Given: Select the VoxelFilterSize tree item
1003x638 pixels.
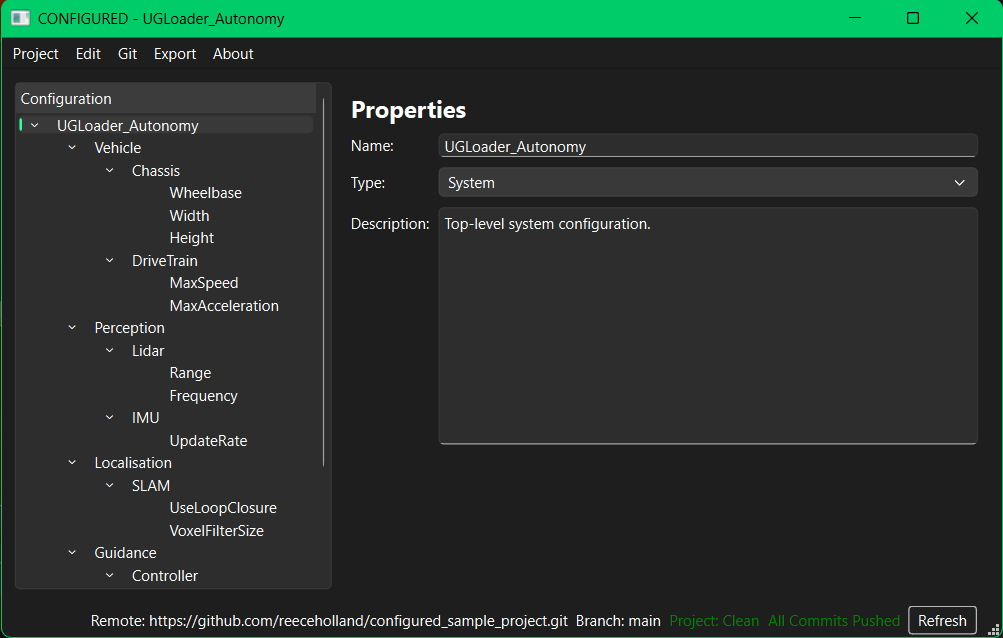Looking at the screenshot, I should tap(216, 530).
